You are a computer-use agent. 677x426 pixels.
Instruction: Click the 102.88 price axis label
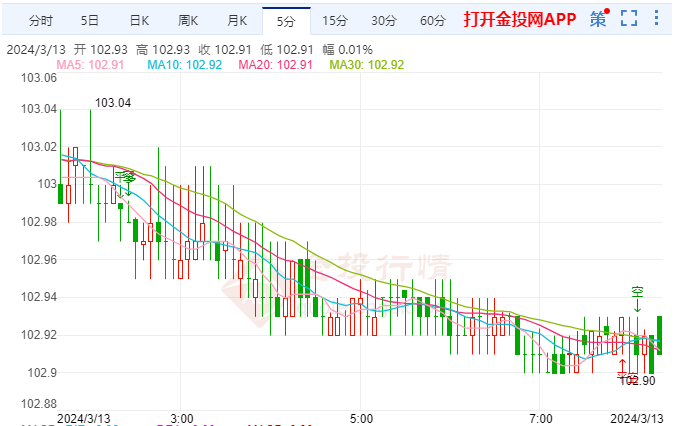39,404
